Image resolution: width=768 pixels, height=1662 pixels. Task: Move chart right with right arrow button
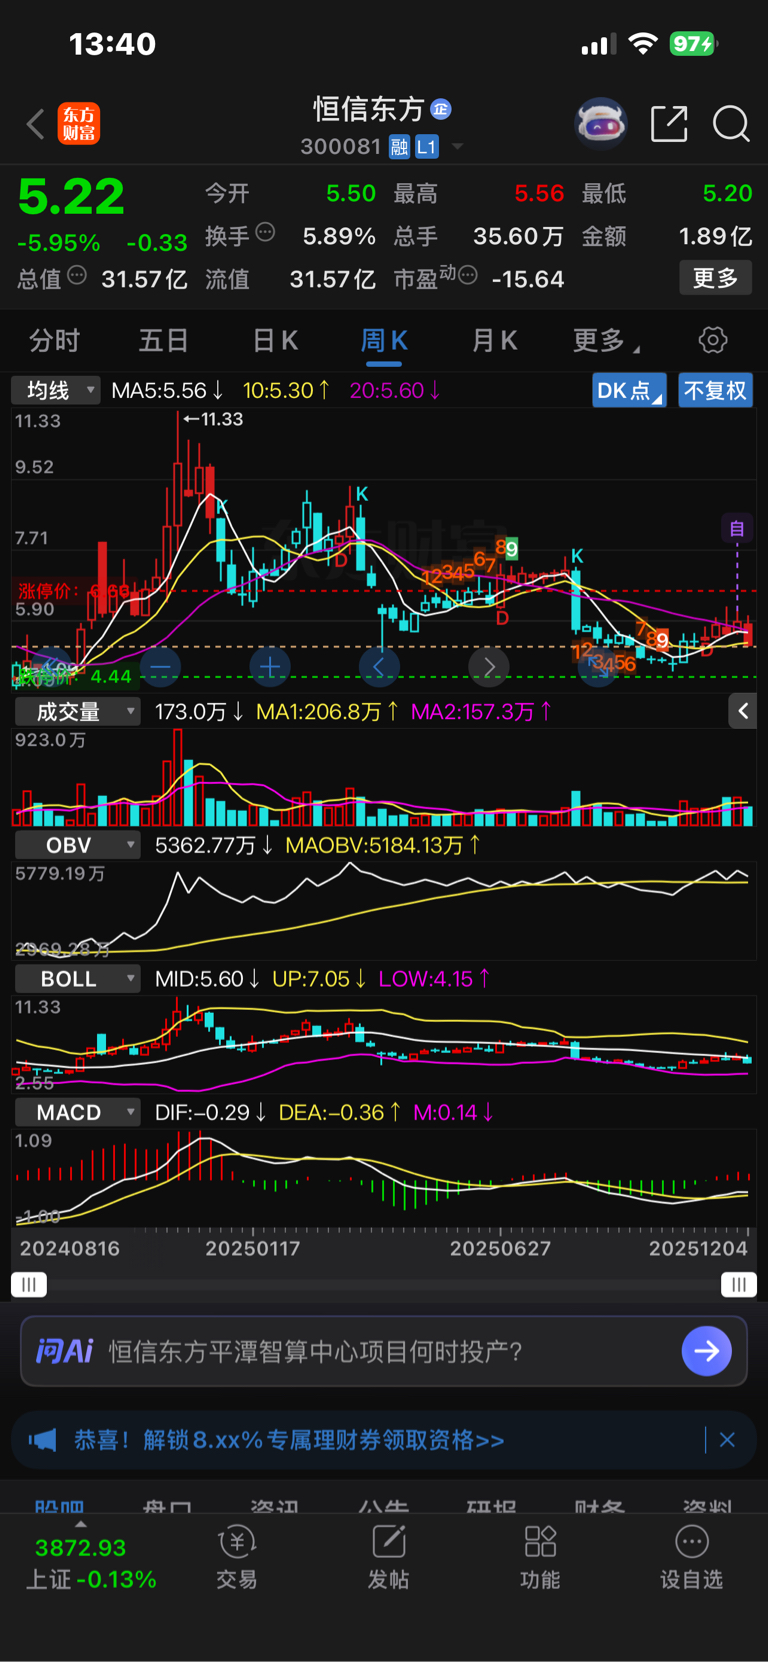[489, 666]
